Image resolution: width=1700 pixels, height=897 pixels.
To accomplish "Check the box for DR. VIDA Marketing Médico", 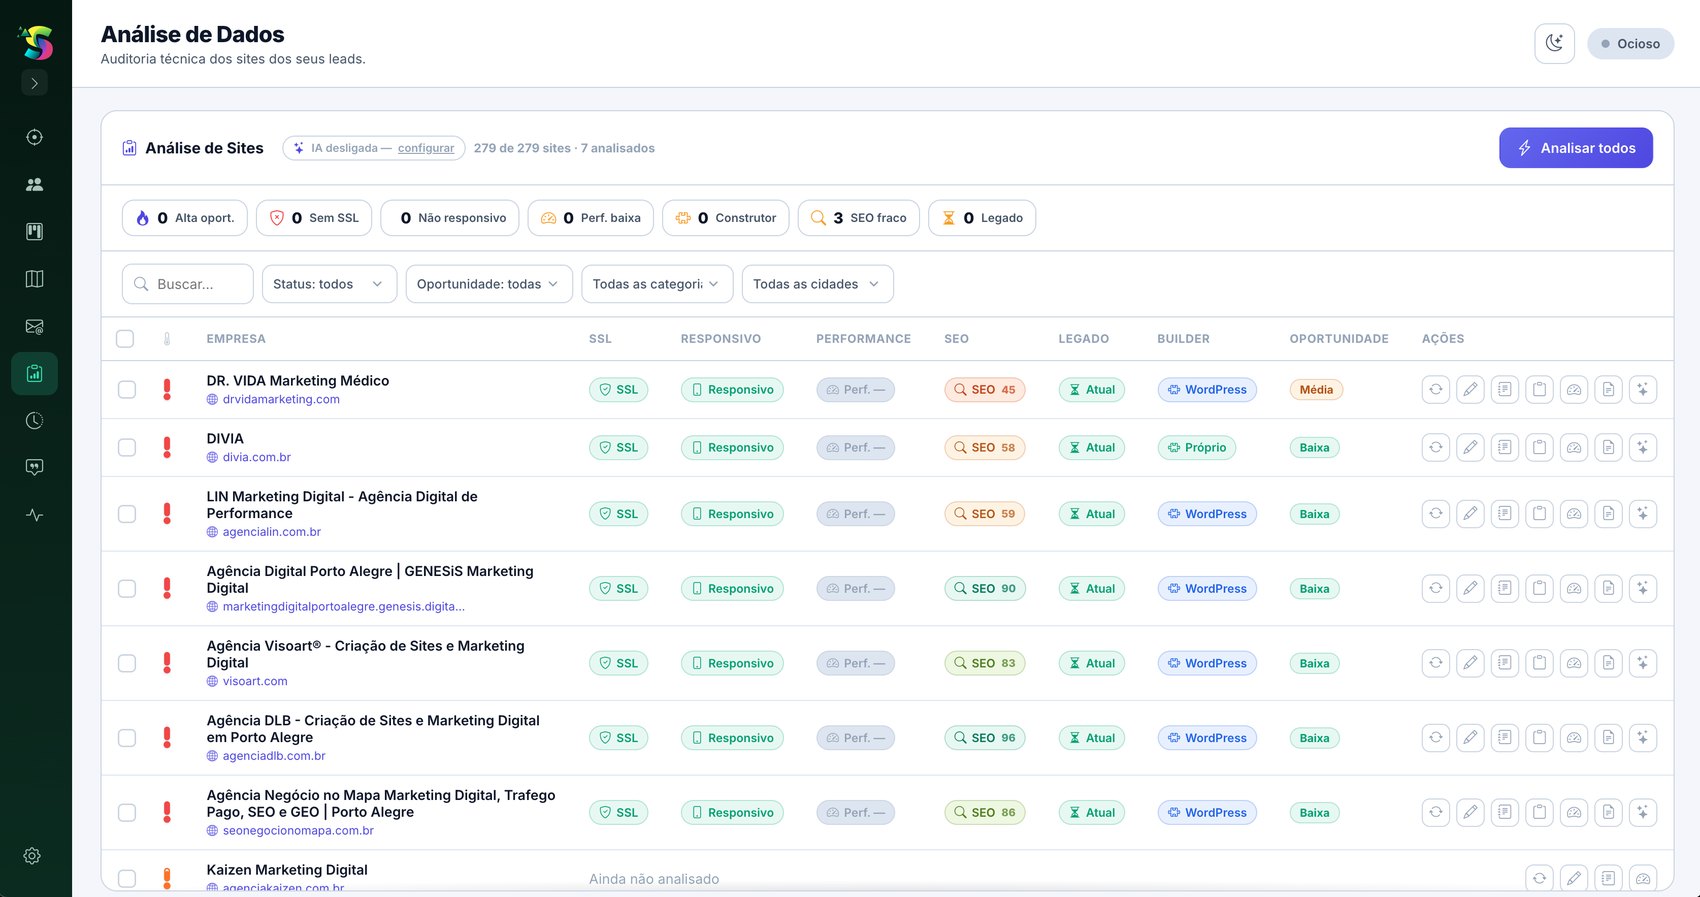I will [x=127, y=390].
